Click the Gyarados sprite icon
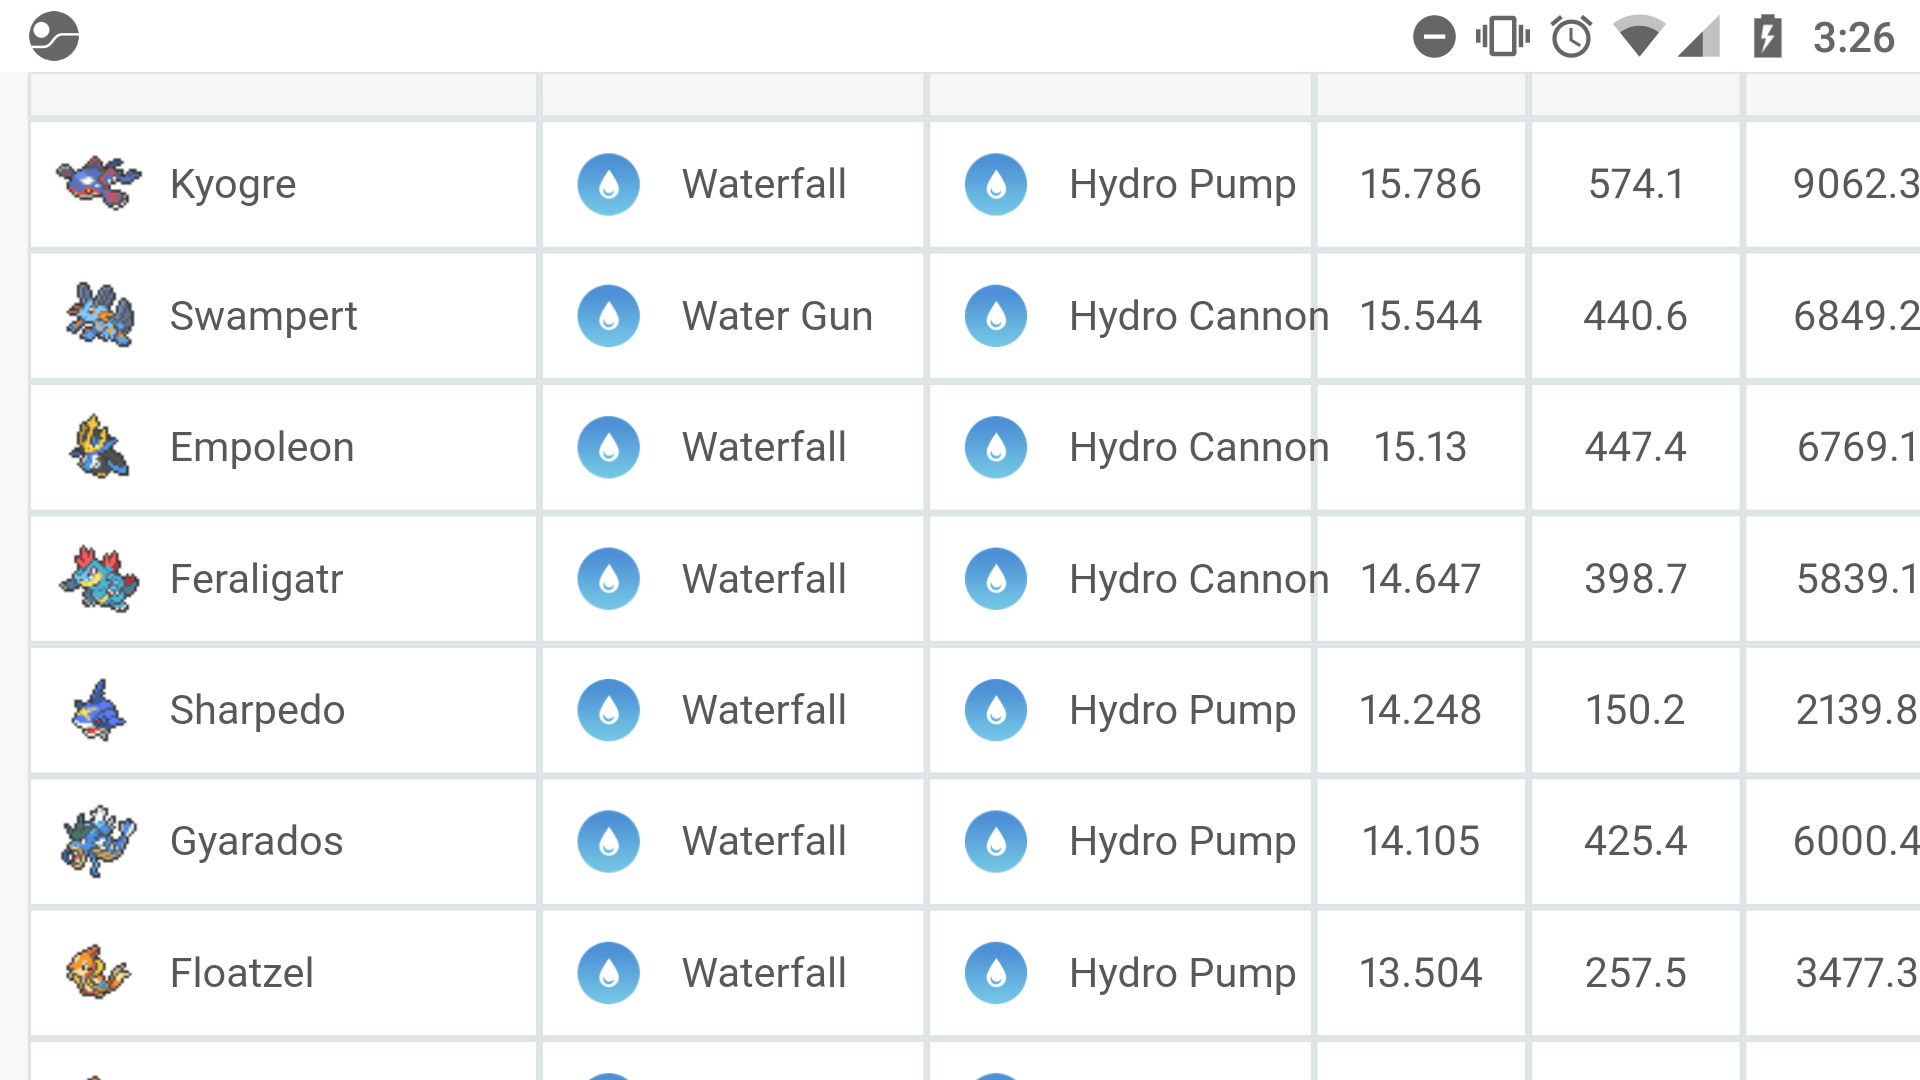Viewport: 1920px width, 1080px height. click(98, 841)
